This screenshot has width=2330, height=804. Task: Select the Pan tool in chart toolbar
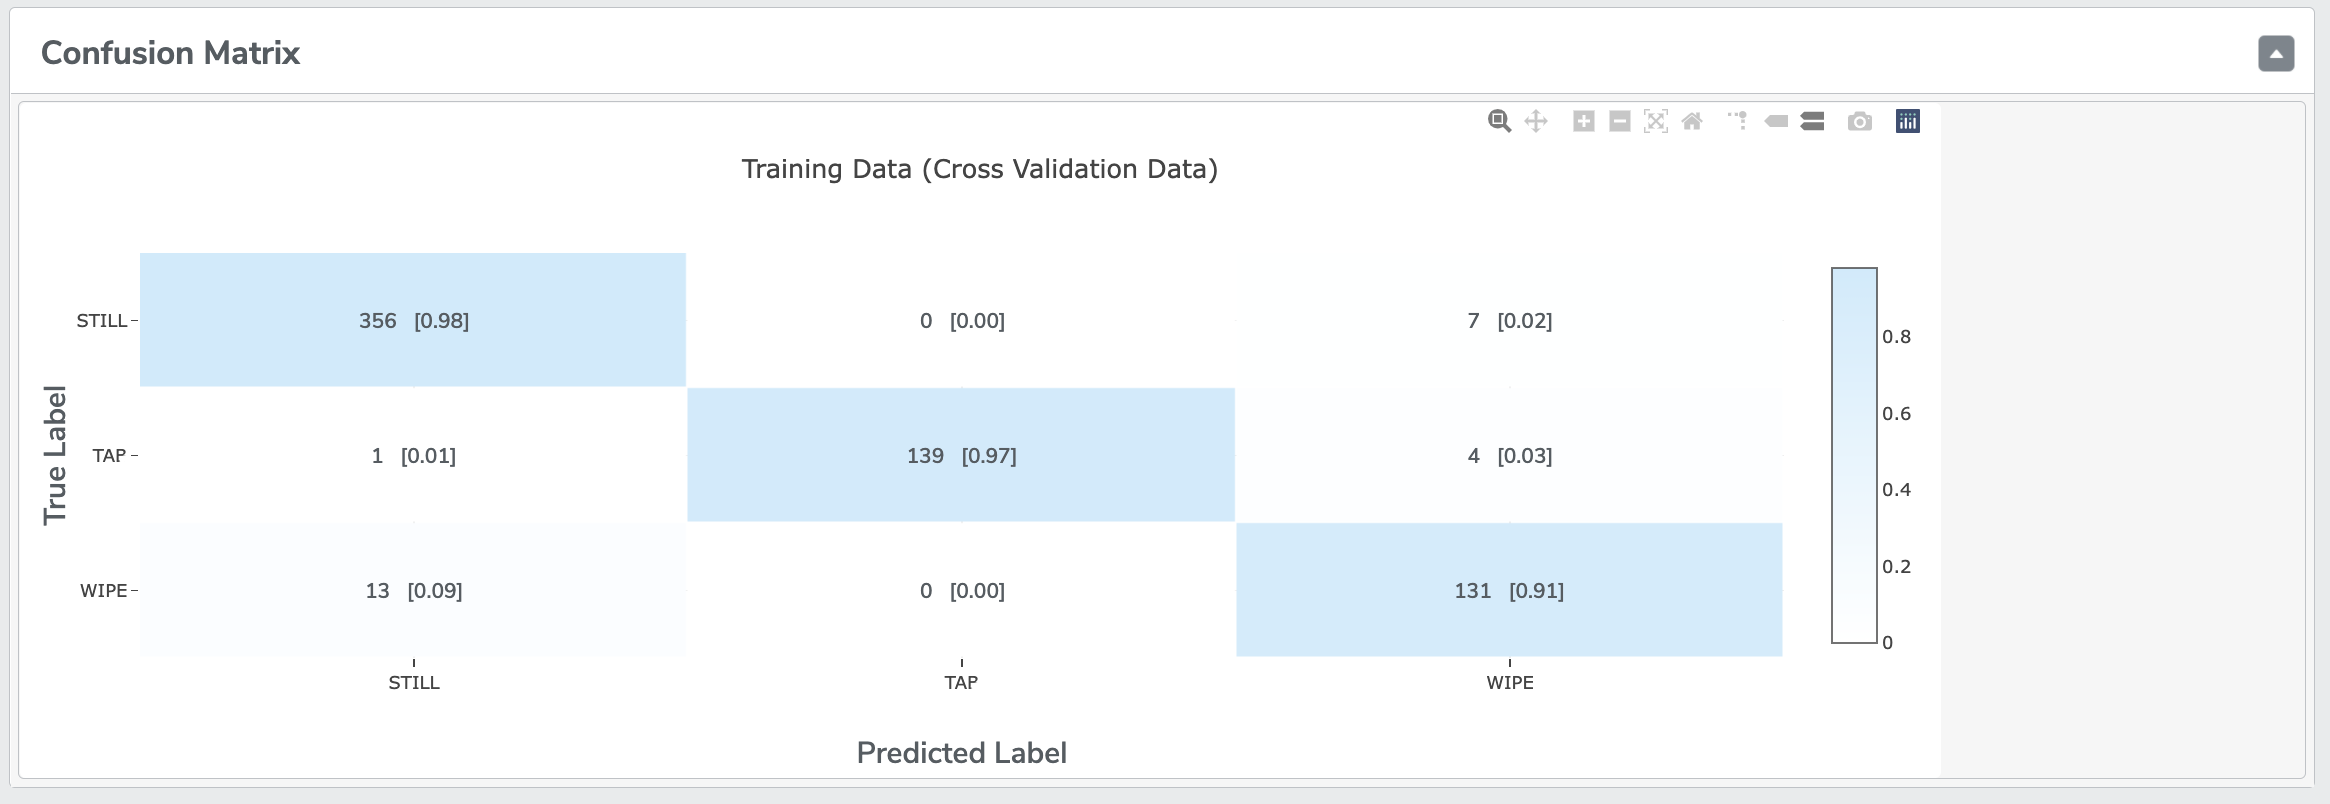pos(1536,121)
